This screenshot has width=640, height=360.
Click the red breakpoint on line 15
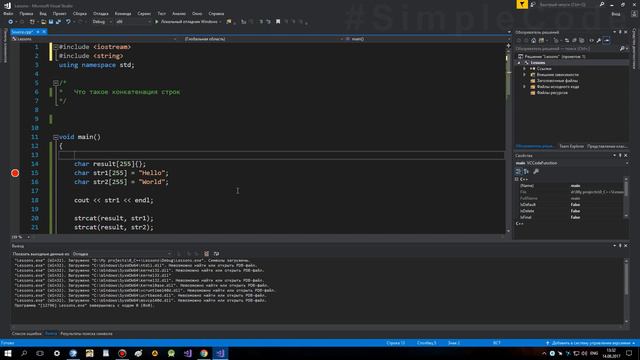pyautogui.click(x=15, y=173)
